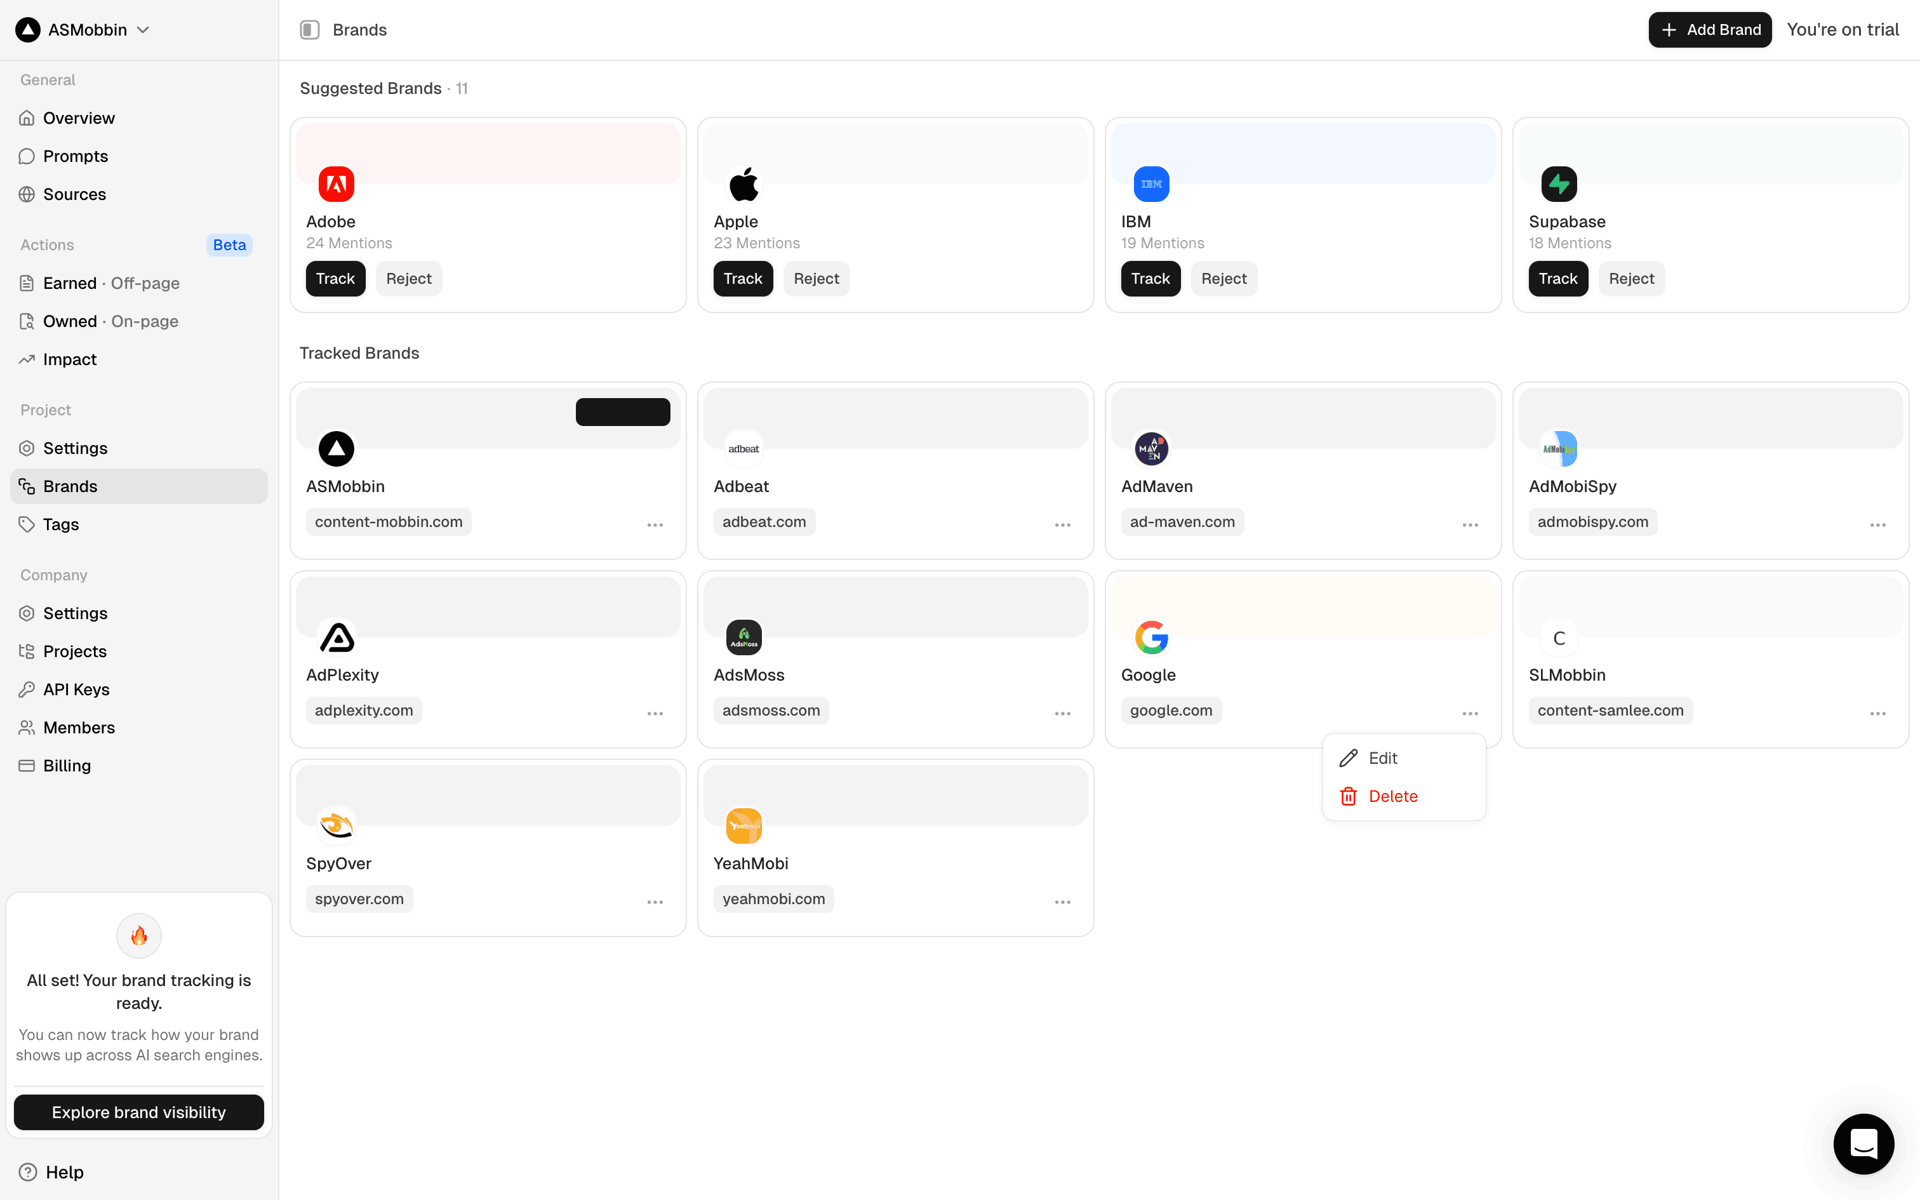
Task: Click the google.com domain chip
Action: click(x=1171, y=711)
